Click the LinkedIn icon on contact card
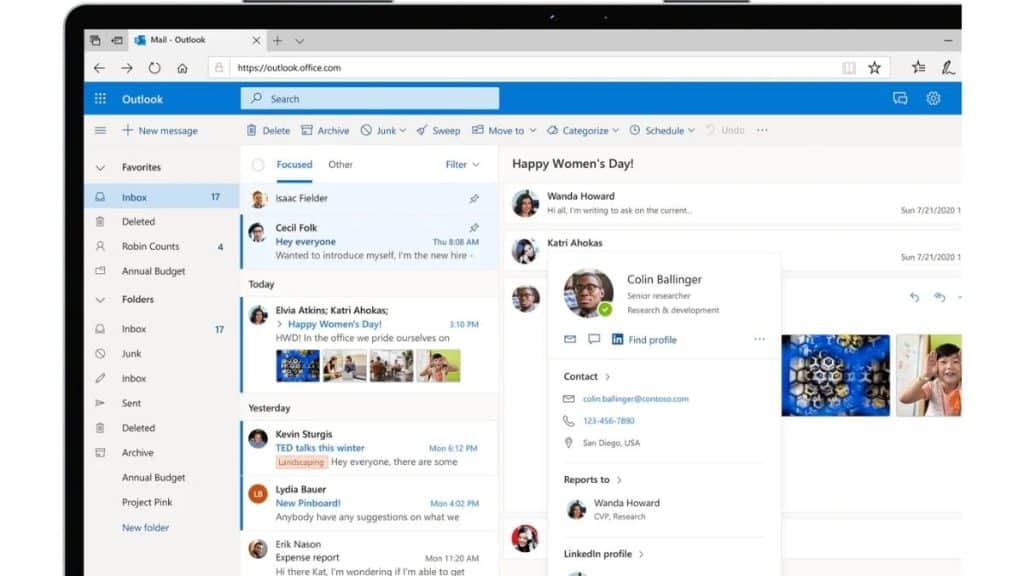Screen dimensions: 1024x576 coord(617,340)
